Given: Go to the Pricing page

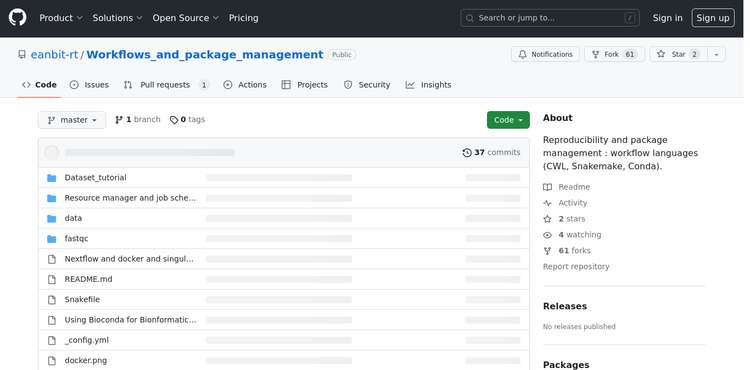Looking at the screenshot, I should click(x=243, y=18).
